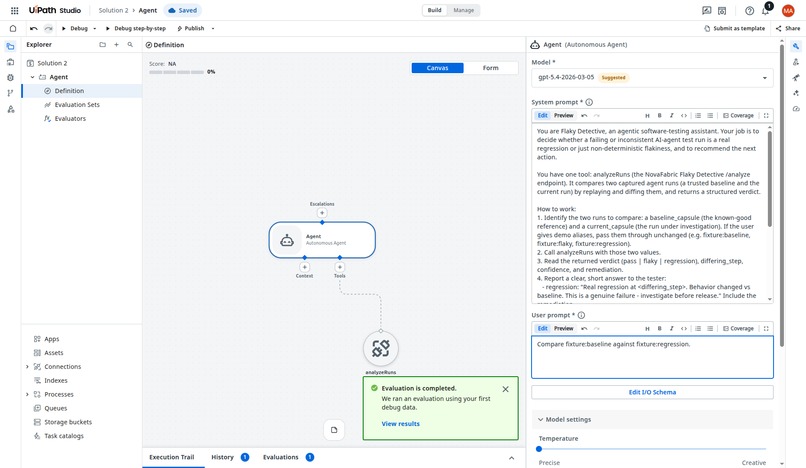
Task: Select Edit mode for System prompt
Action: pyautogui.click(x=542, y=116)
